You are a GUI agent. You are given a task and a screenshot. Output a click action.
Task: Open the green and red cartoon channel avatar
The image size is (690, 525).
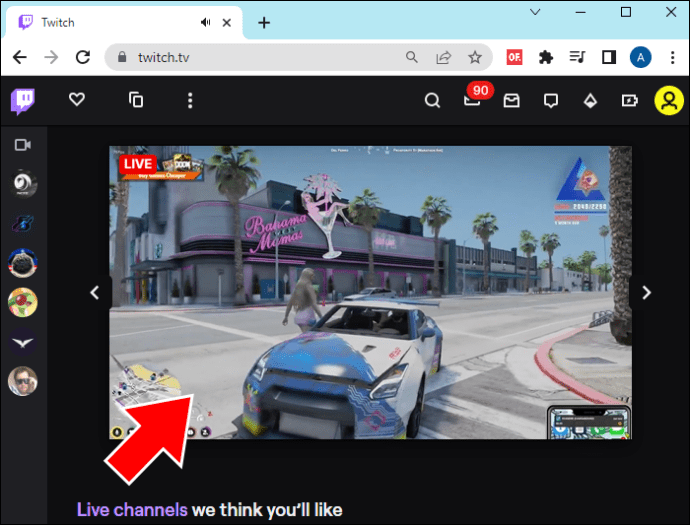point(23,302)
